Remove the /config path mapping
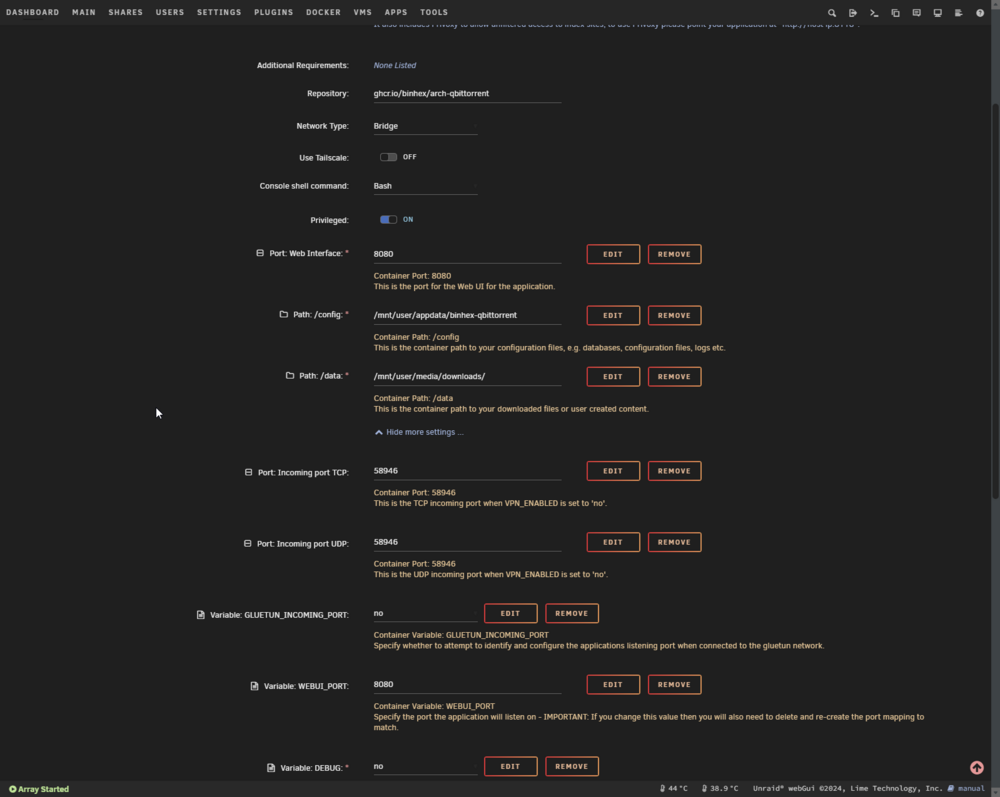Viewport: 1000px width, 797px height. tap(674, 315)
